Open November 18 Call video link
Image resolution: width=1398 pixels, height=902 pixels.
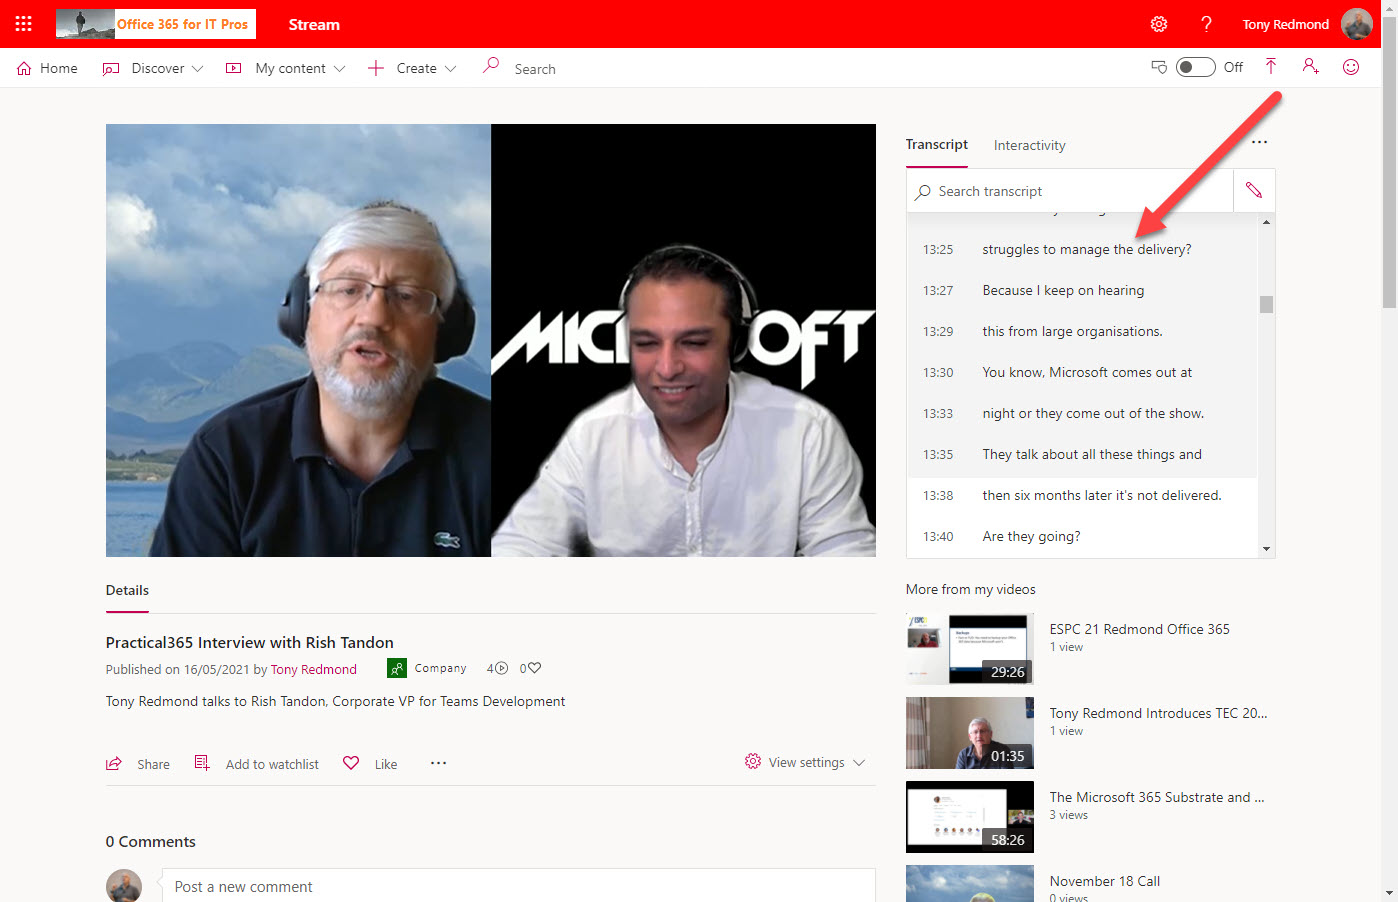click(x=1105, y=881)
